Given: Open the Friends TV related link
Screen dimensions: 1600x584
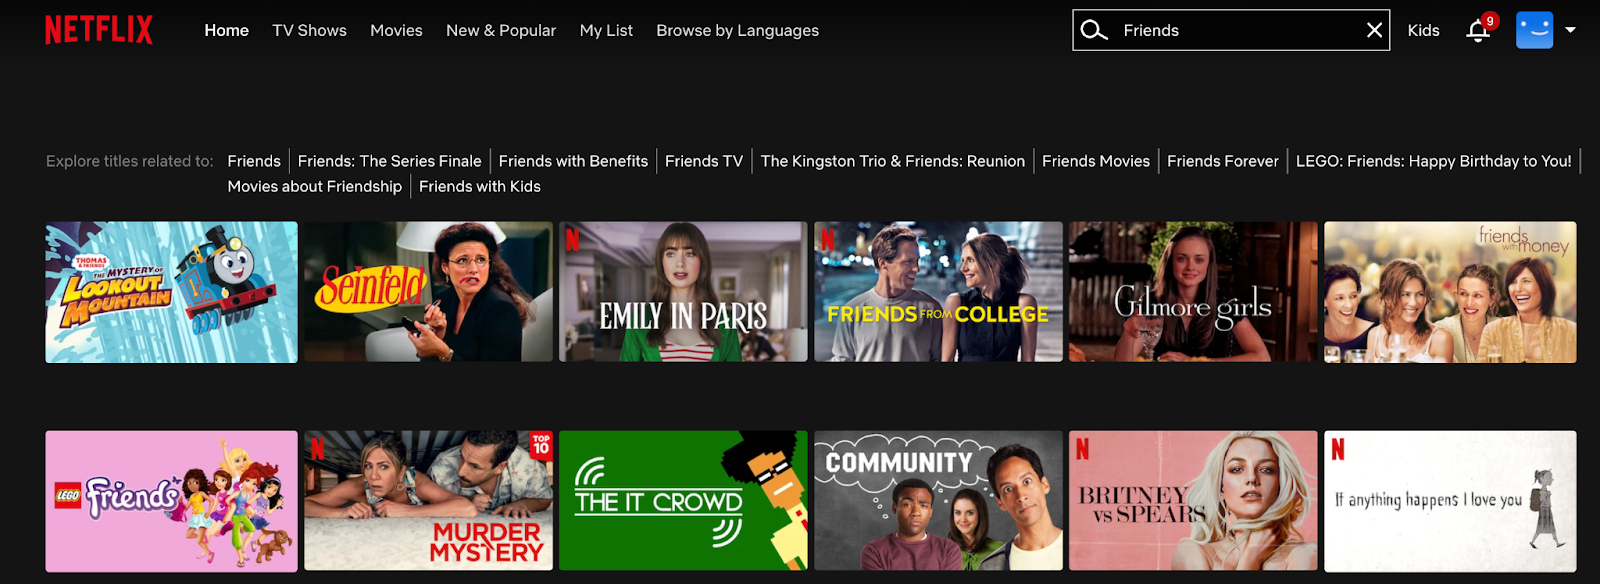Looking at the screenshot, I should [x=704, y=161].
